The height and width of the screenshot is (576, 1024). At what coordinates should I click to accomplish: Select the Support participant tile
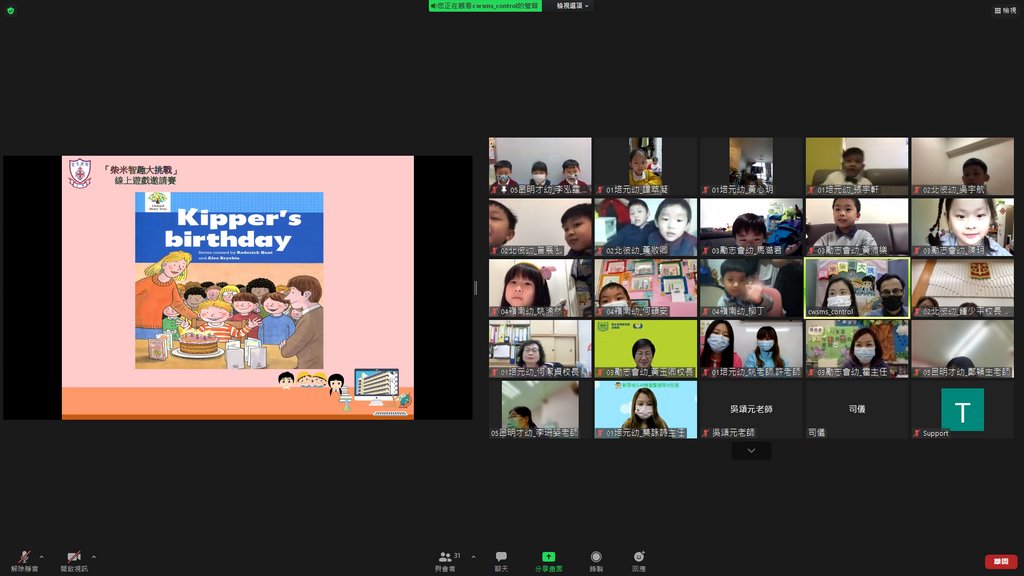[962, 409]
